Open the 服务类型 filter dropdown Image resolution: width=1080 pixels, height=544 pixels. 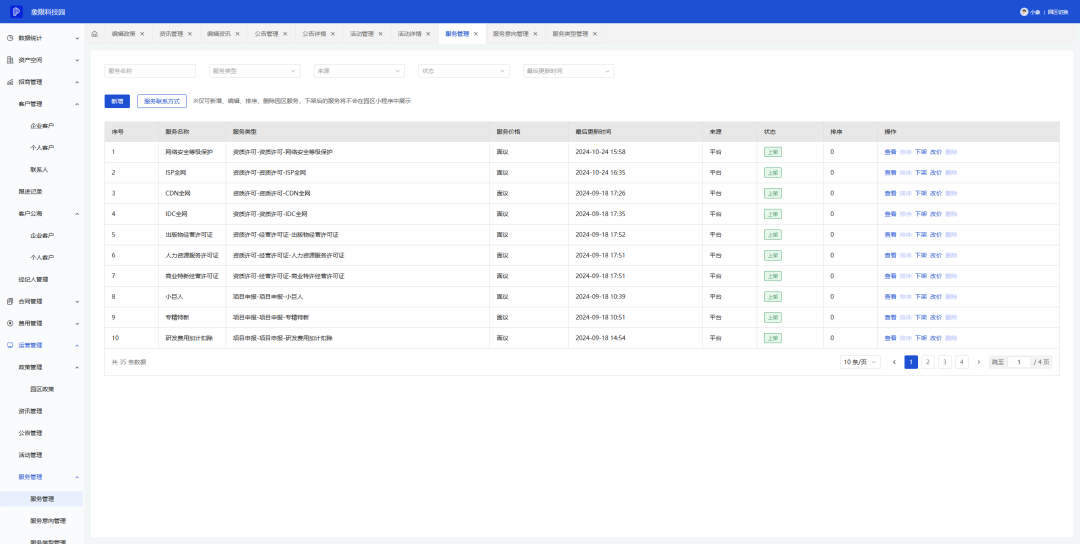click(254, 71)
